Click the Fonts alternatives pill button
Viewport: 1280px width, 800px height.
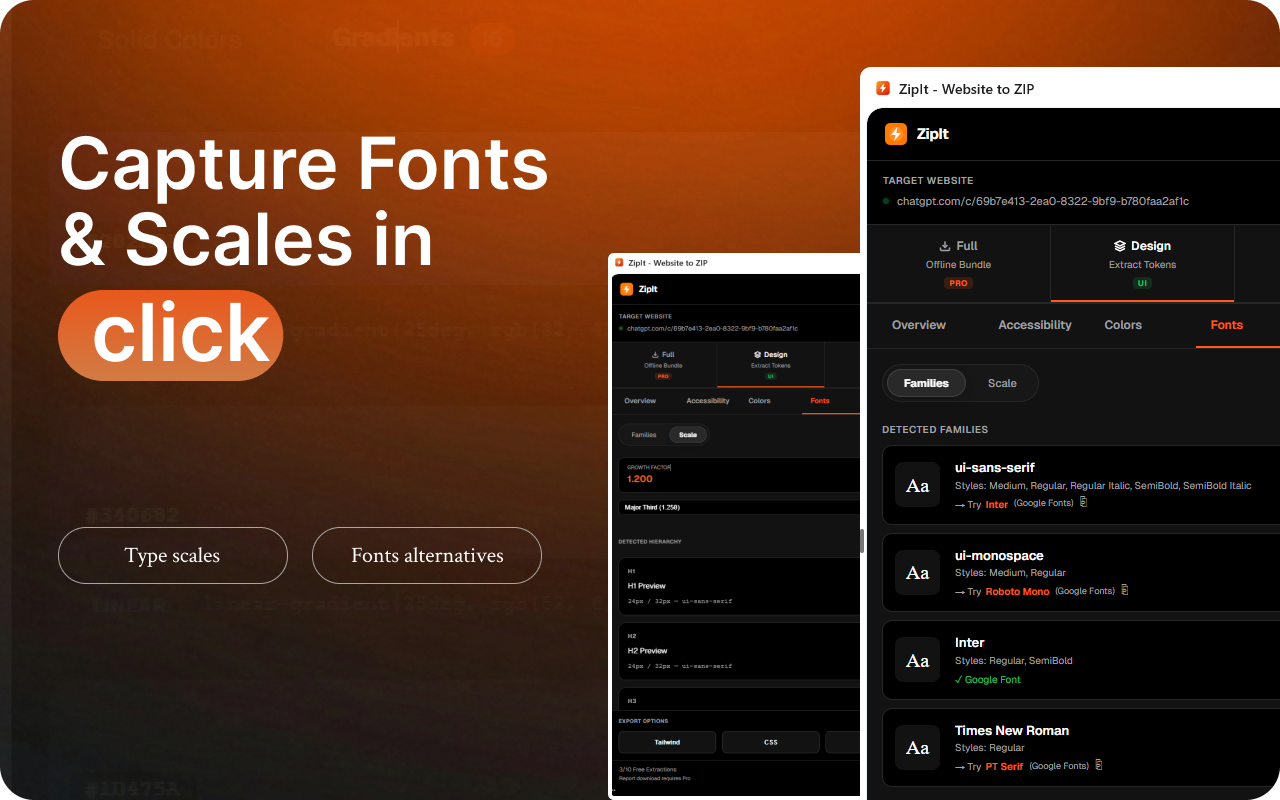[x=427, y=555]
